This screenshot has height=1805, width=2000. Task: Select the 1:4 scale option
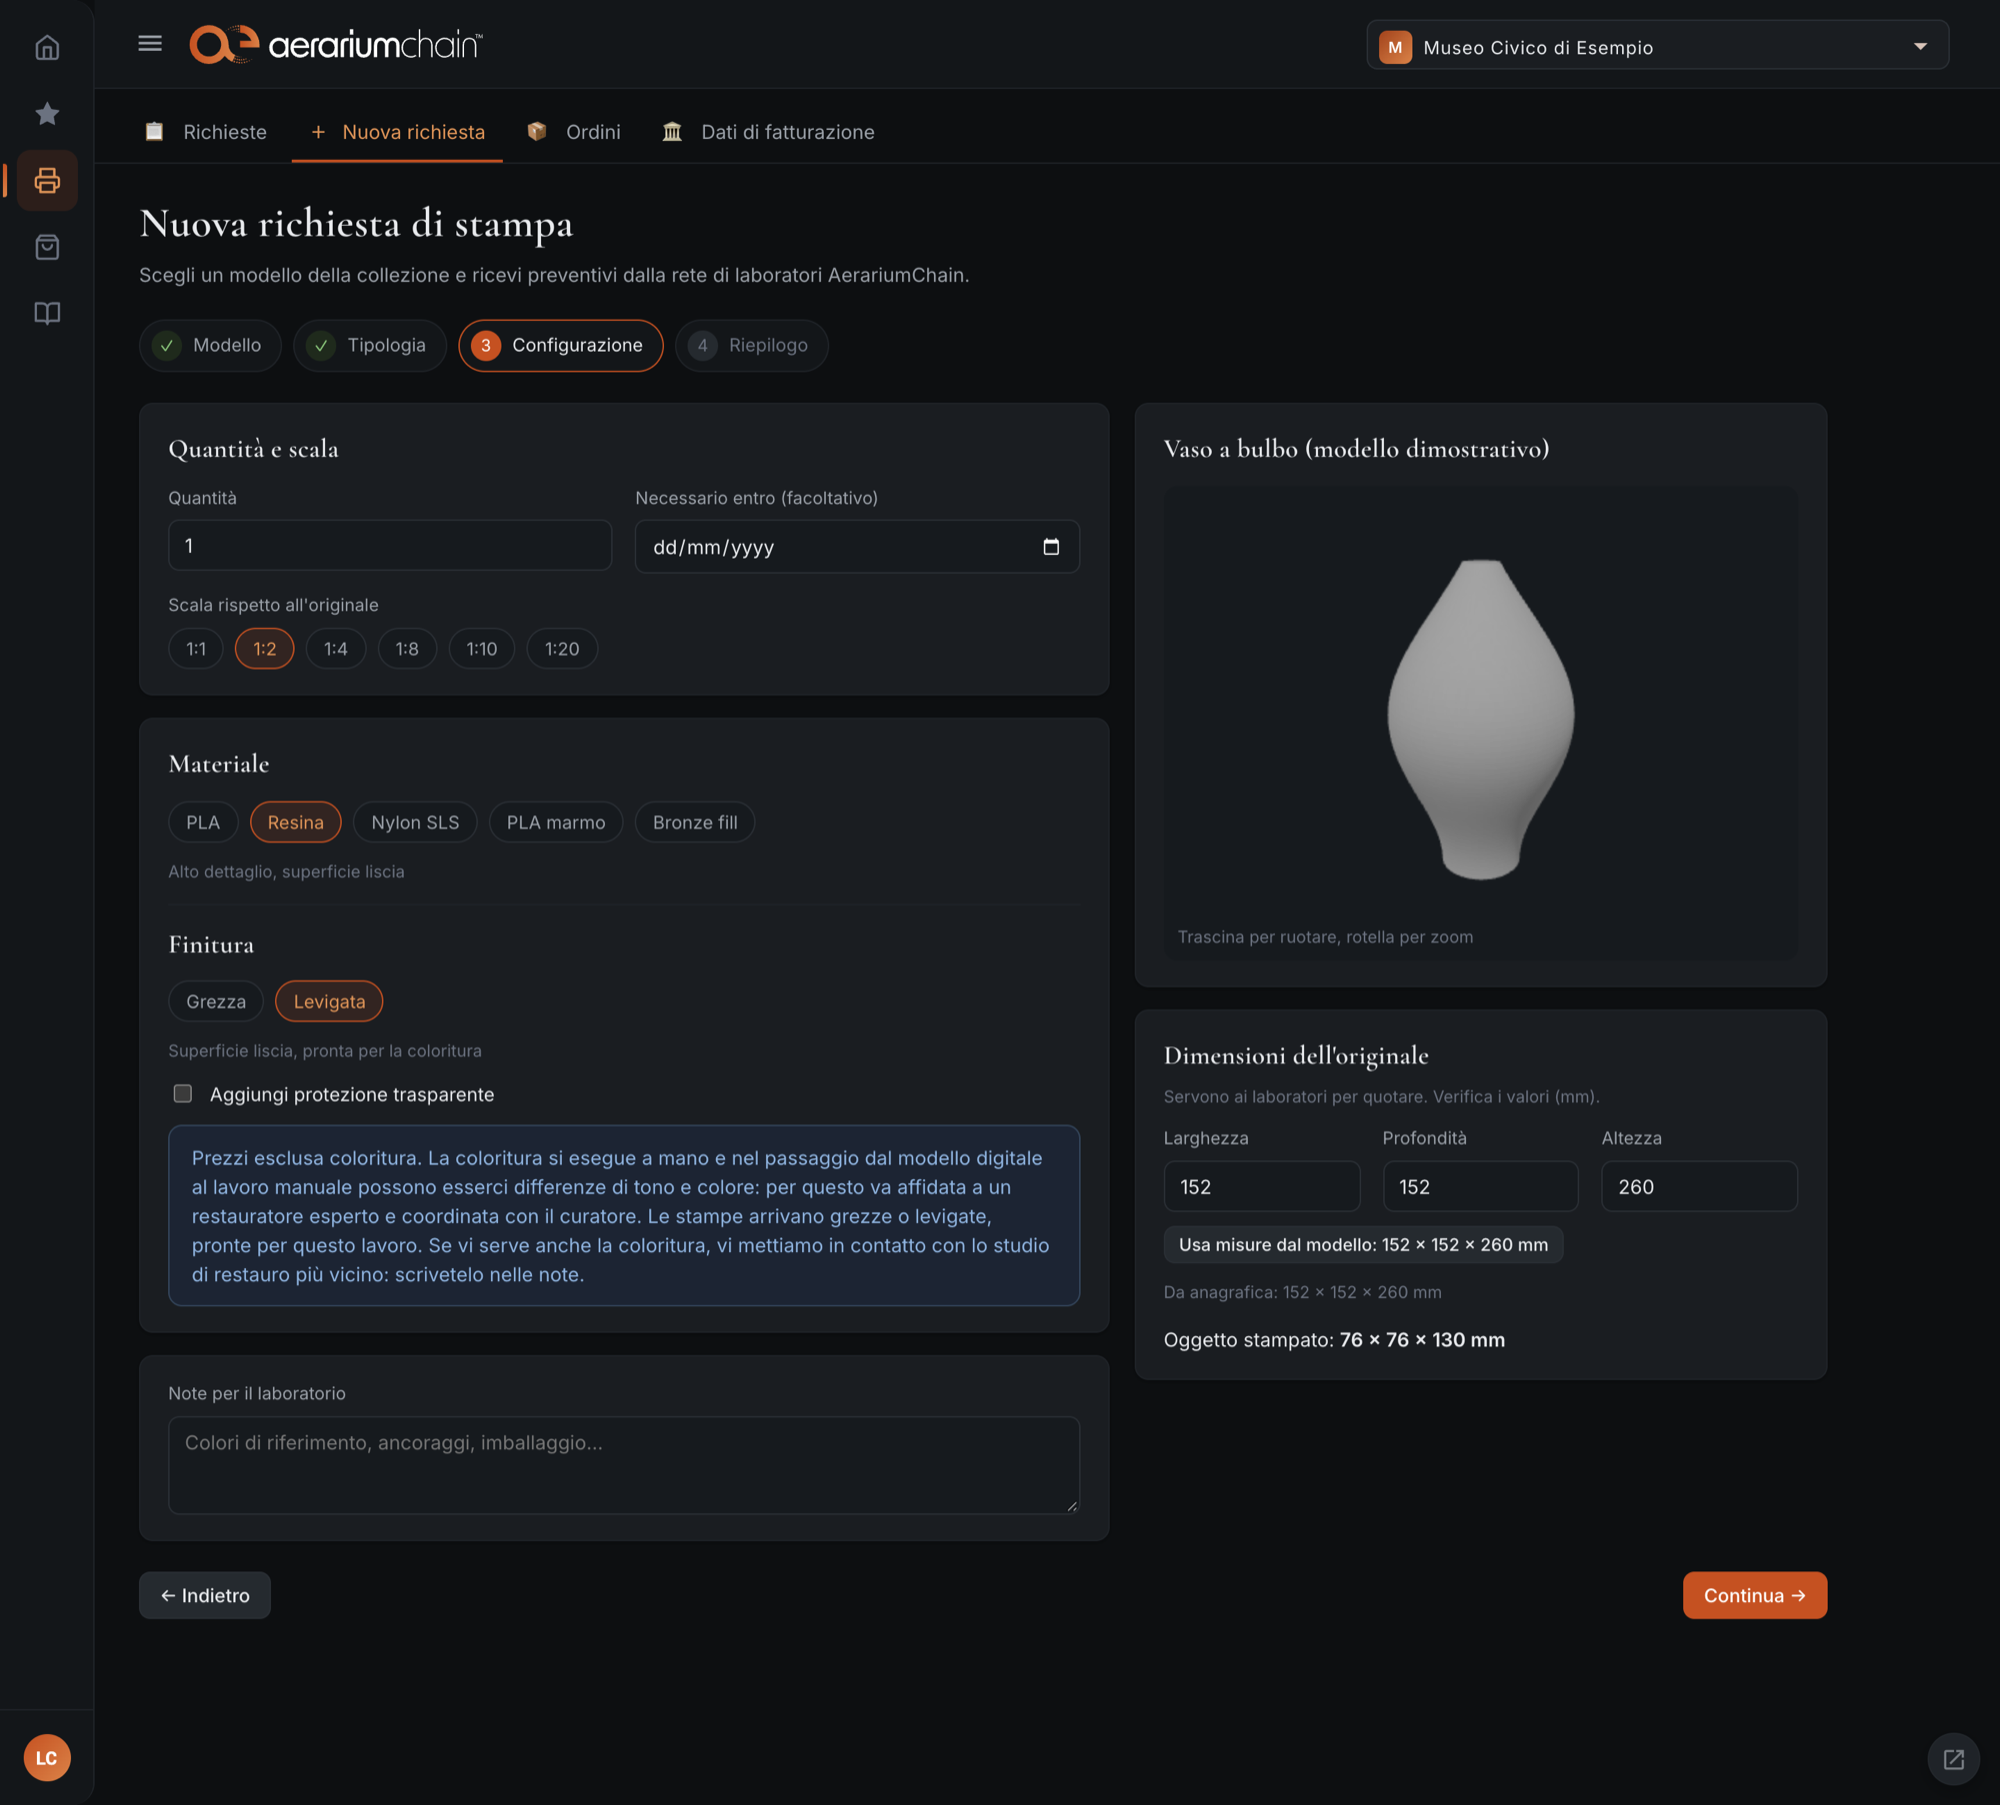(x=335, y=649)
